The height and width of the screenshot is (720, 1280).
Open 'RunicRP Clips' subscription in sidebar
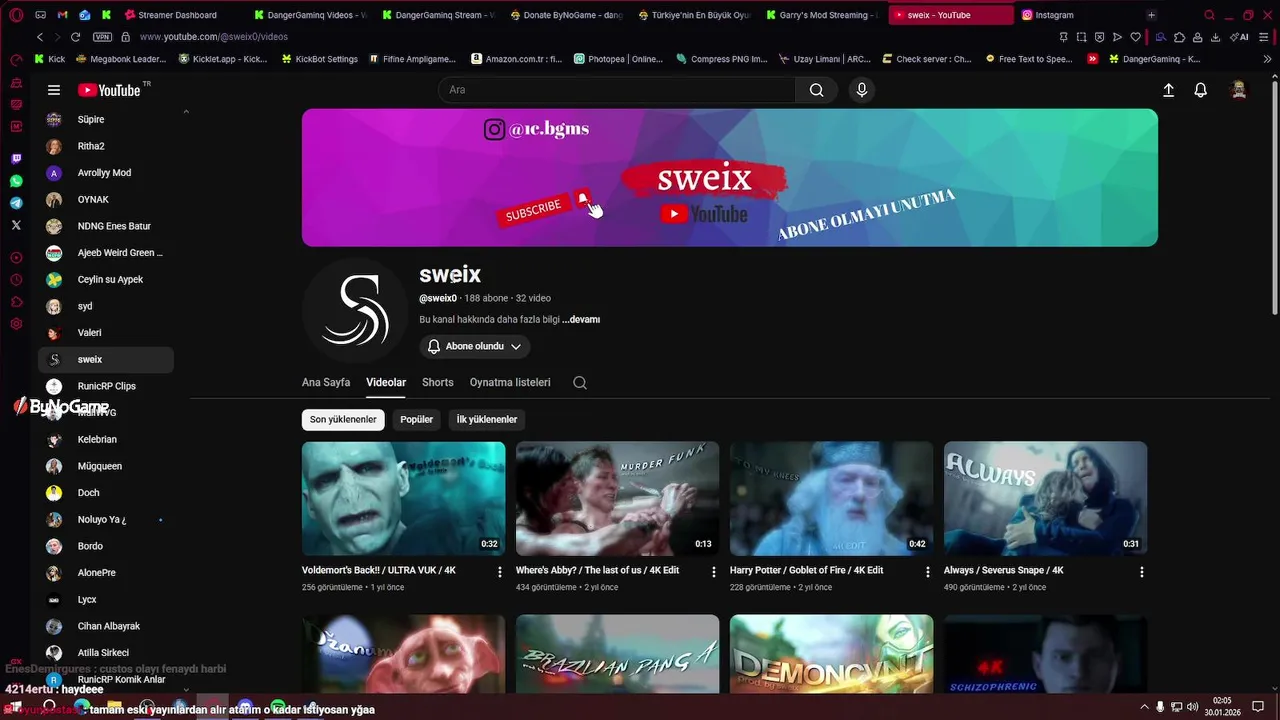pos(106,386)
